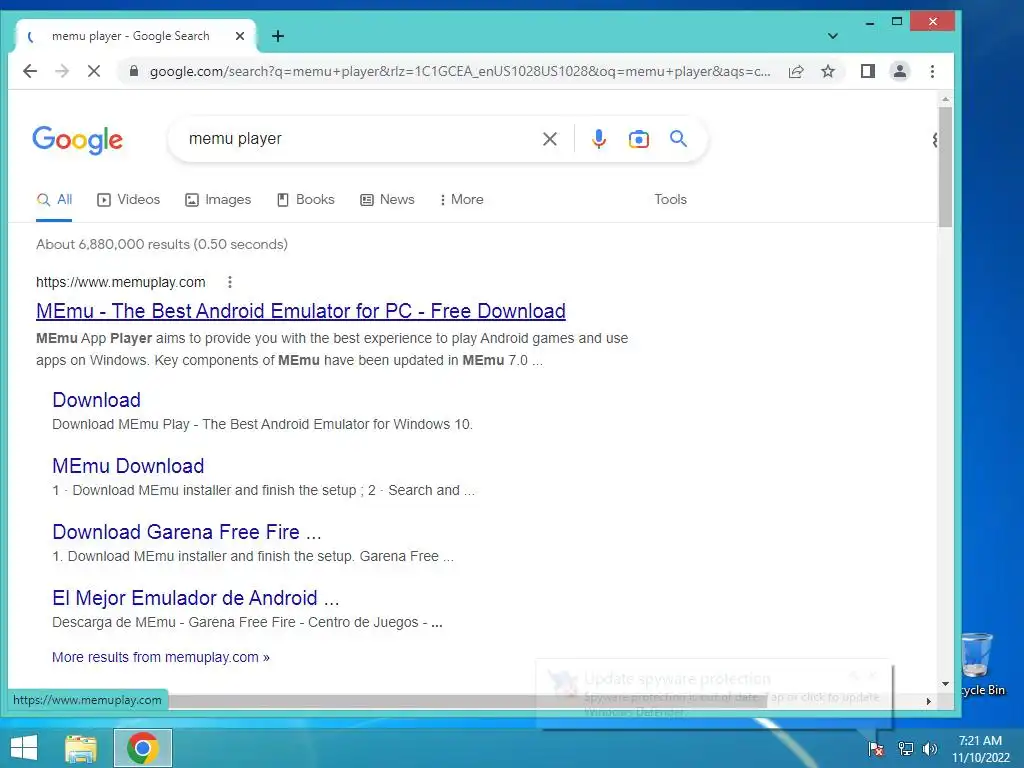This screenshot has width=1024, height=768.
Task: Open Chrome side panel
Action: click(x=868, y=71)
